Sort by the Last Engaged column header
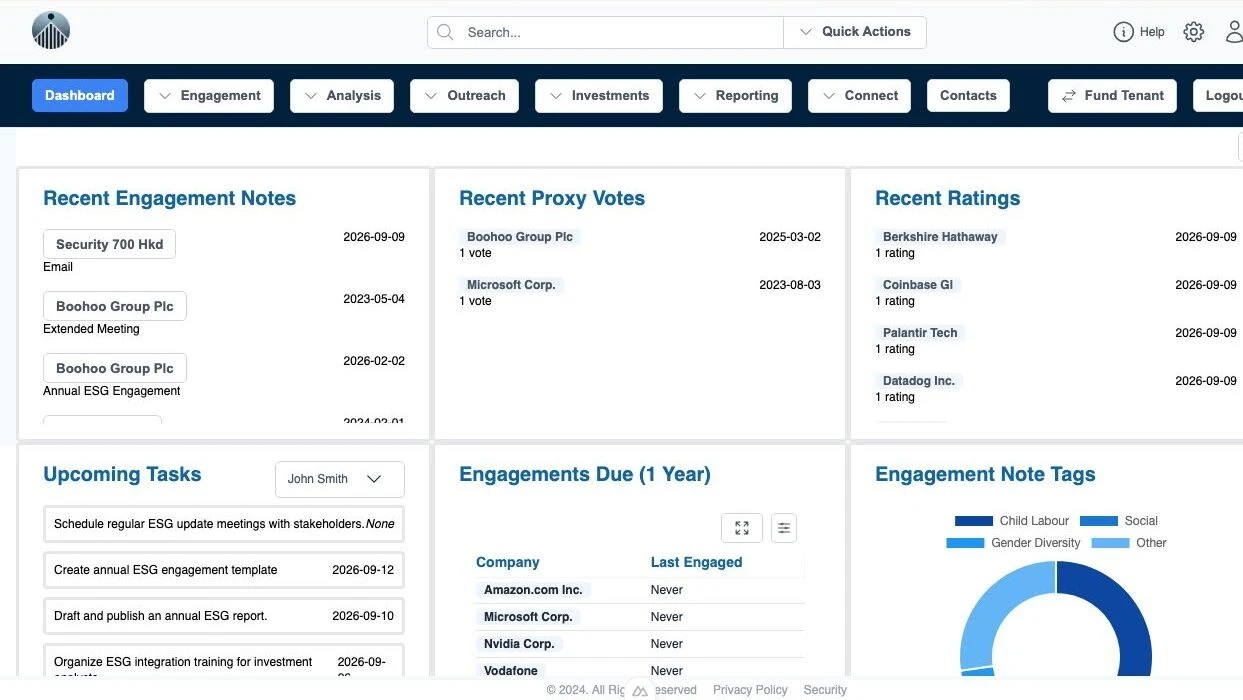The height and width of the screenshot is (700, 1243). (x=697, y=562)
